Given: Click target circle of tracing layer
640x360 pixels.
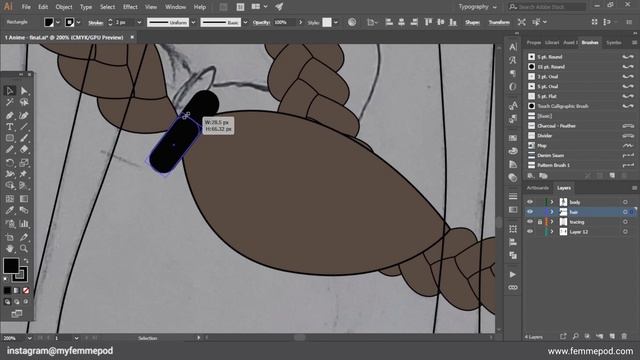Looking at the screenshot, I should click(x=625, y=222).
